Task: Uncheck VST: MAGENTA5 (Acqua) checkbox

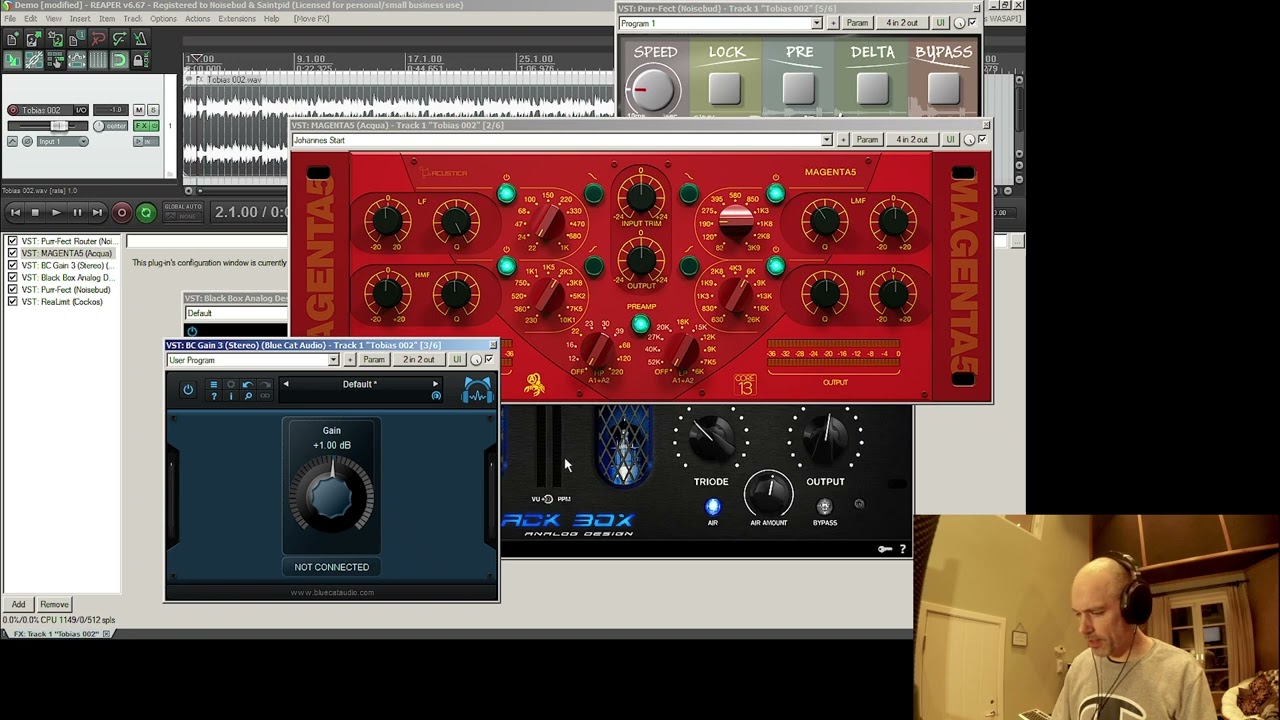Action: pos(12,253)
